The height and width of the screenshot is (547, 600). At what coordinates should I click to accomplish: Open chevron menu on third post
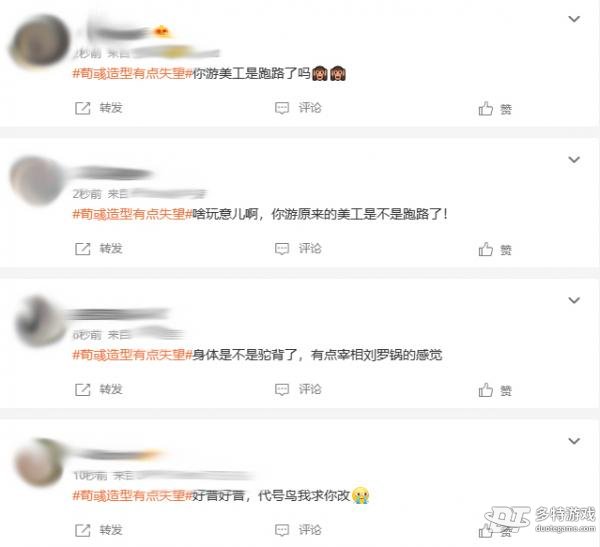coord(574,300)
